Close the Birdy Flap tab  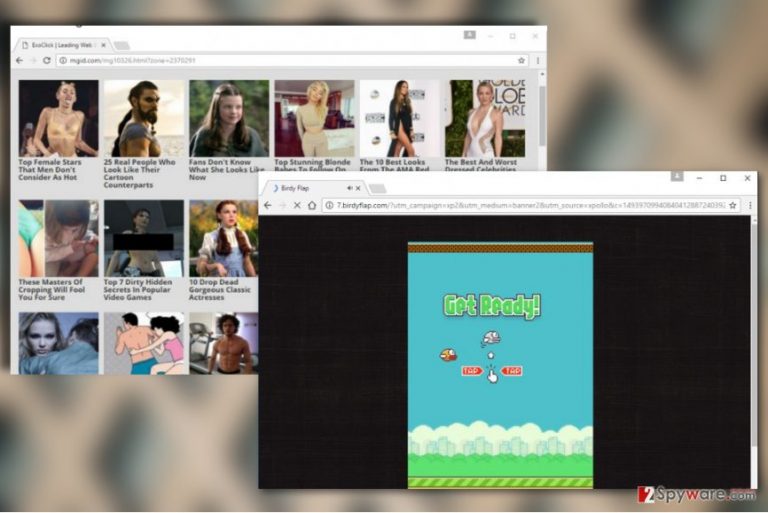[x=358, y=188]
